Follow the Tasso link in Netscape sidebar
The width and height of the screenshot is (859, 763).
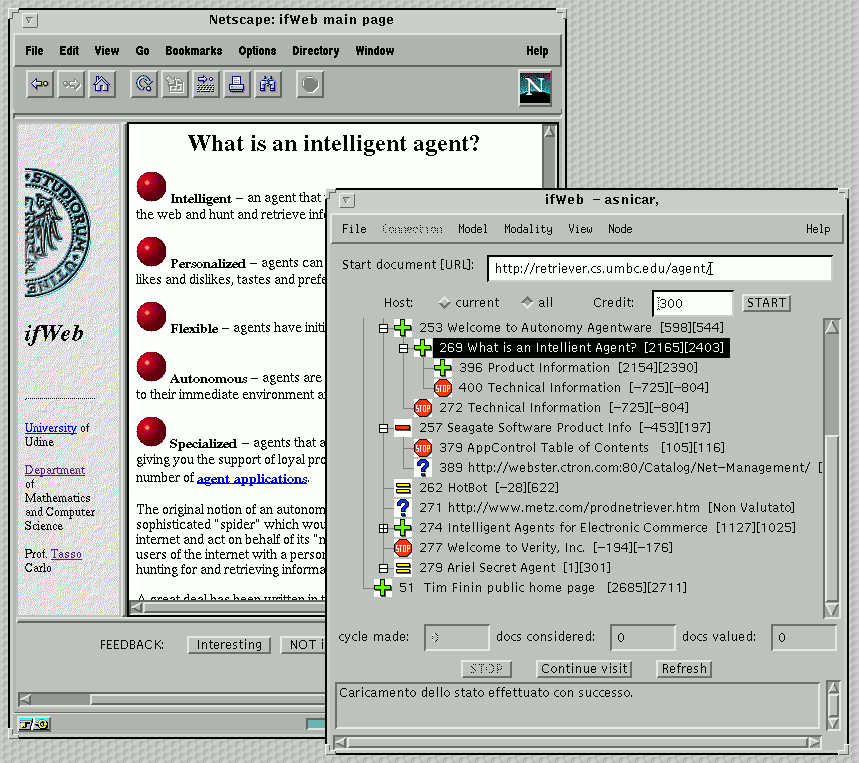pos(66,554)
